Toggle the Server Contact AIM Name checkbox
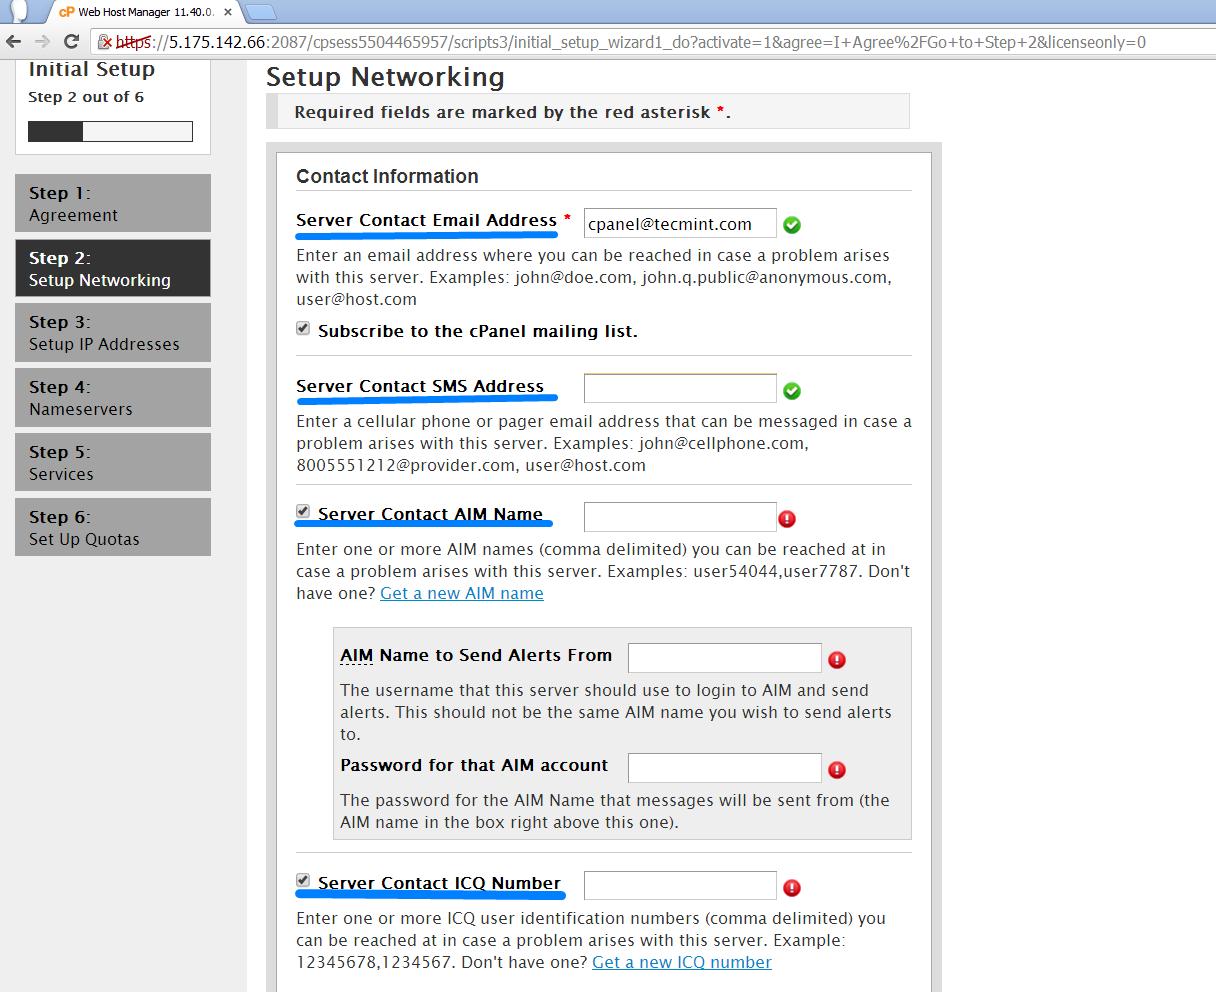The height and width of the screenshot is (992, 1216). pos(303,511)
